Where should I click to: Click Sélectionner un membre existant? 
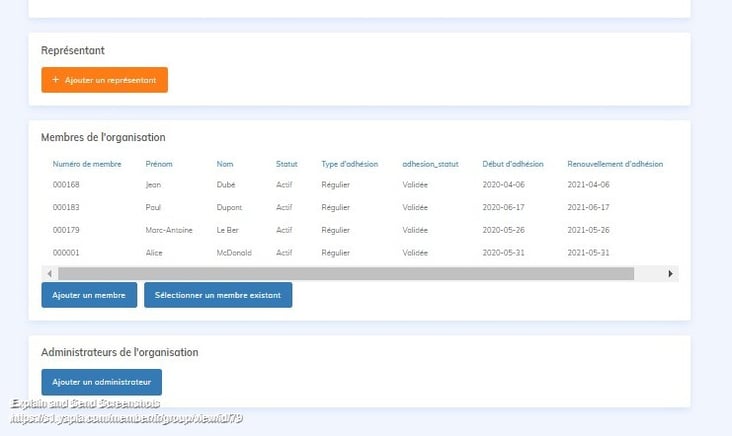coord(218,295)
